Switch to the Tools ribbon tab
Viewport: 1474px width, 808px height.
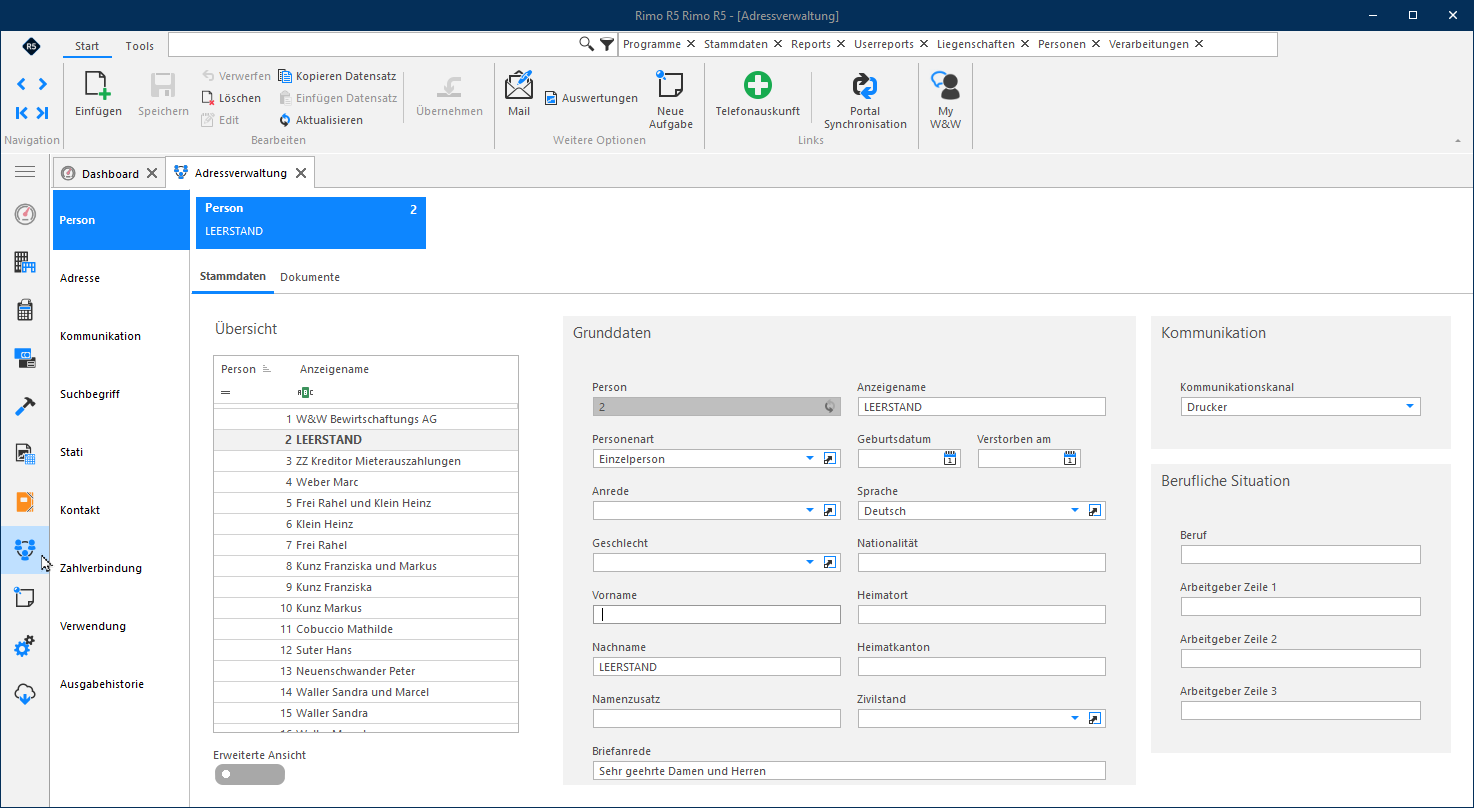140,46
